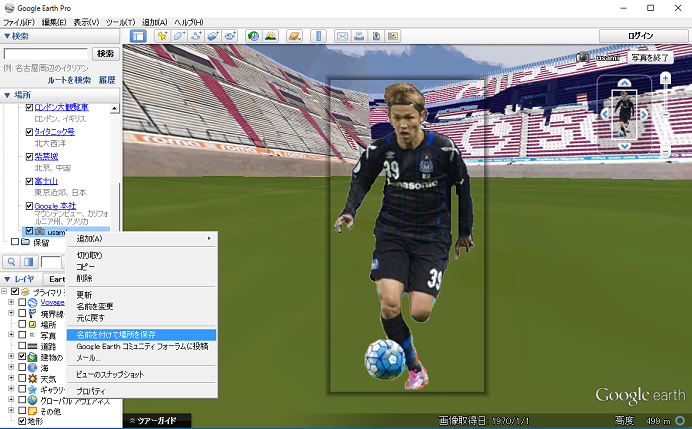
Task: Choose プロパティ in the context menu
Action: (x=92, y=391)
